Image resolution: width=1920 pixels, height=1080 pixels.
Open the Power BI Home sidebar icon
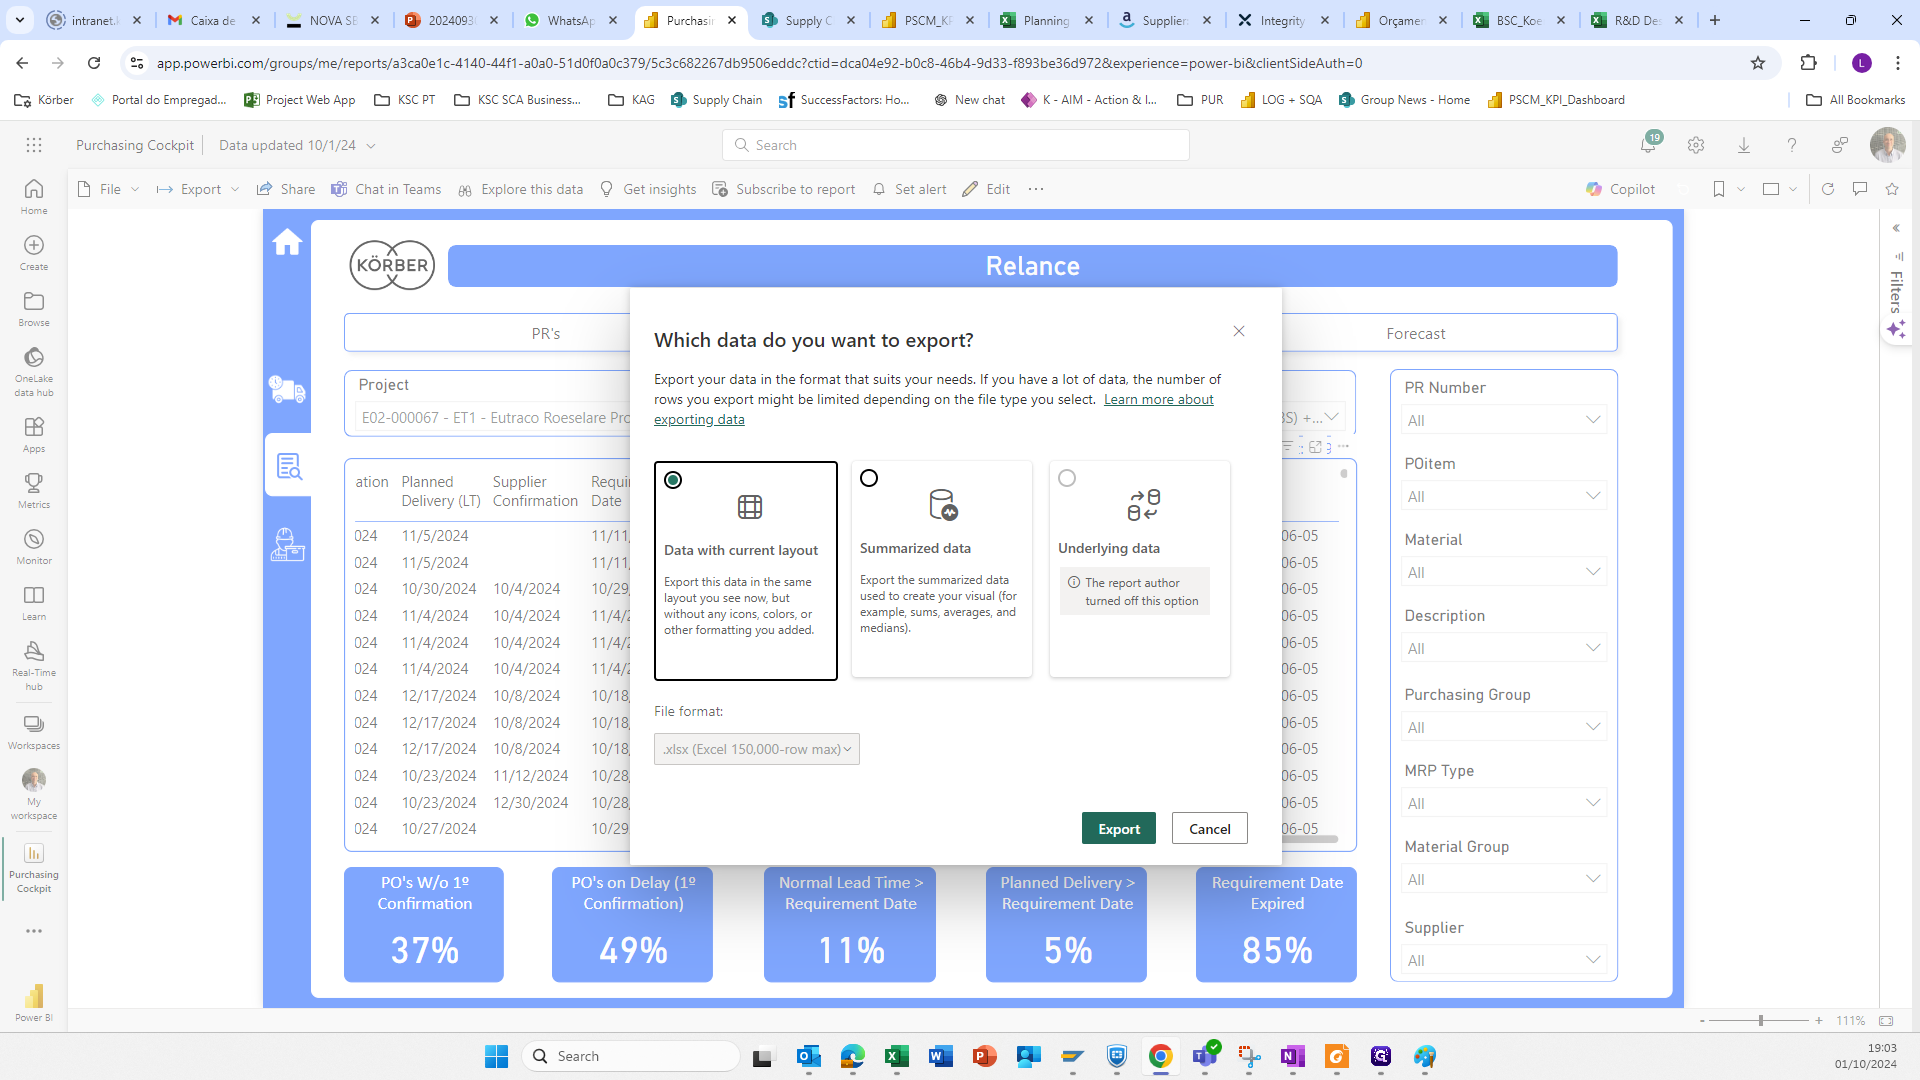pyautogui.click(x=34, y=196)
